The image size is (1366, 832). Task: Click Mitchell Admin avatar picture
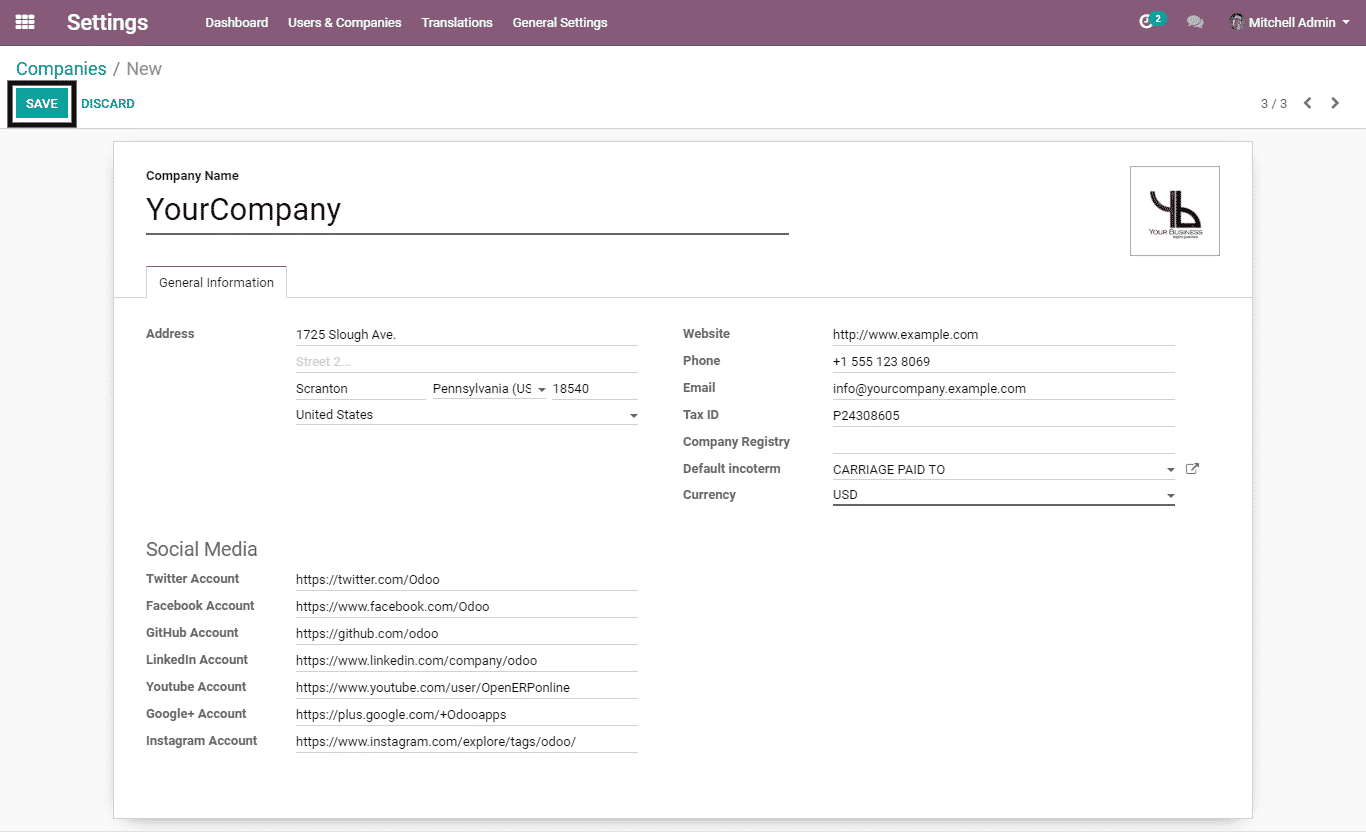pos(1237,22)
